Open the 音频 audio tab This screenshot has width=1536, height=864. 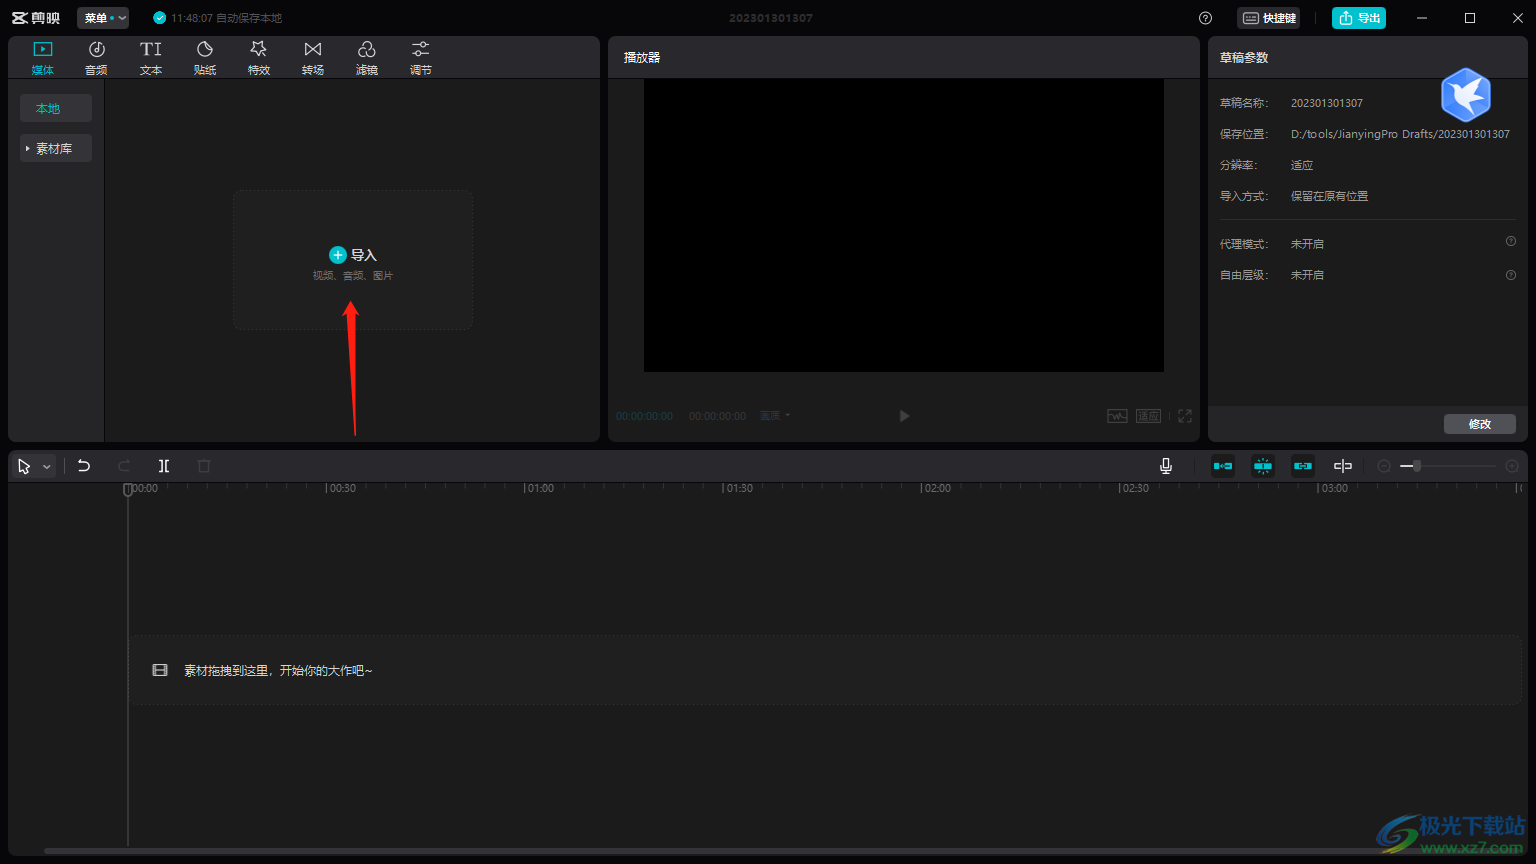pos(96,58)
